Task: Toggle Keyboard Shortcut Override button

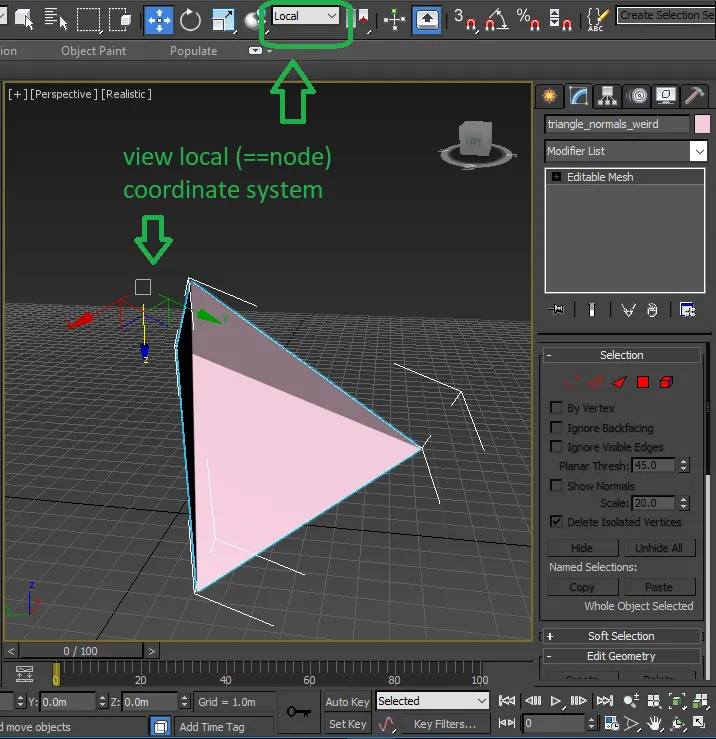Action: point(427,20)
